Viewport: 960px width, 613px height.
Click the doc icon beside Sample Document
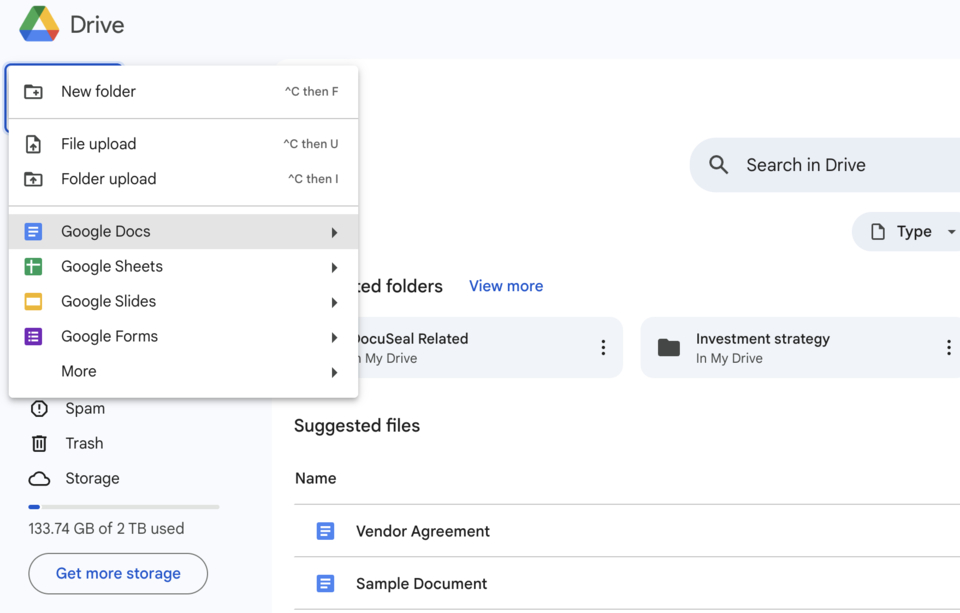[325, 584]
